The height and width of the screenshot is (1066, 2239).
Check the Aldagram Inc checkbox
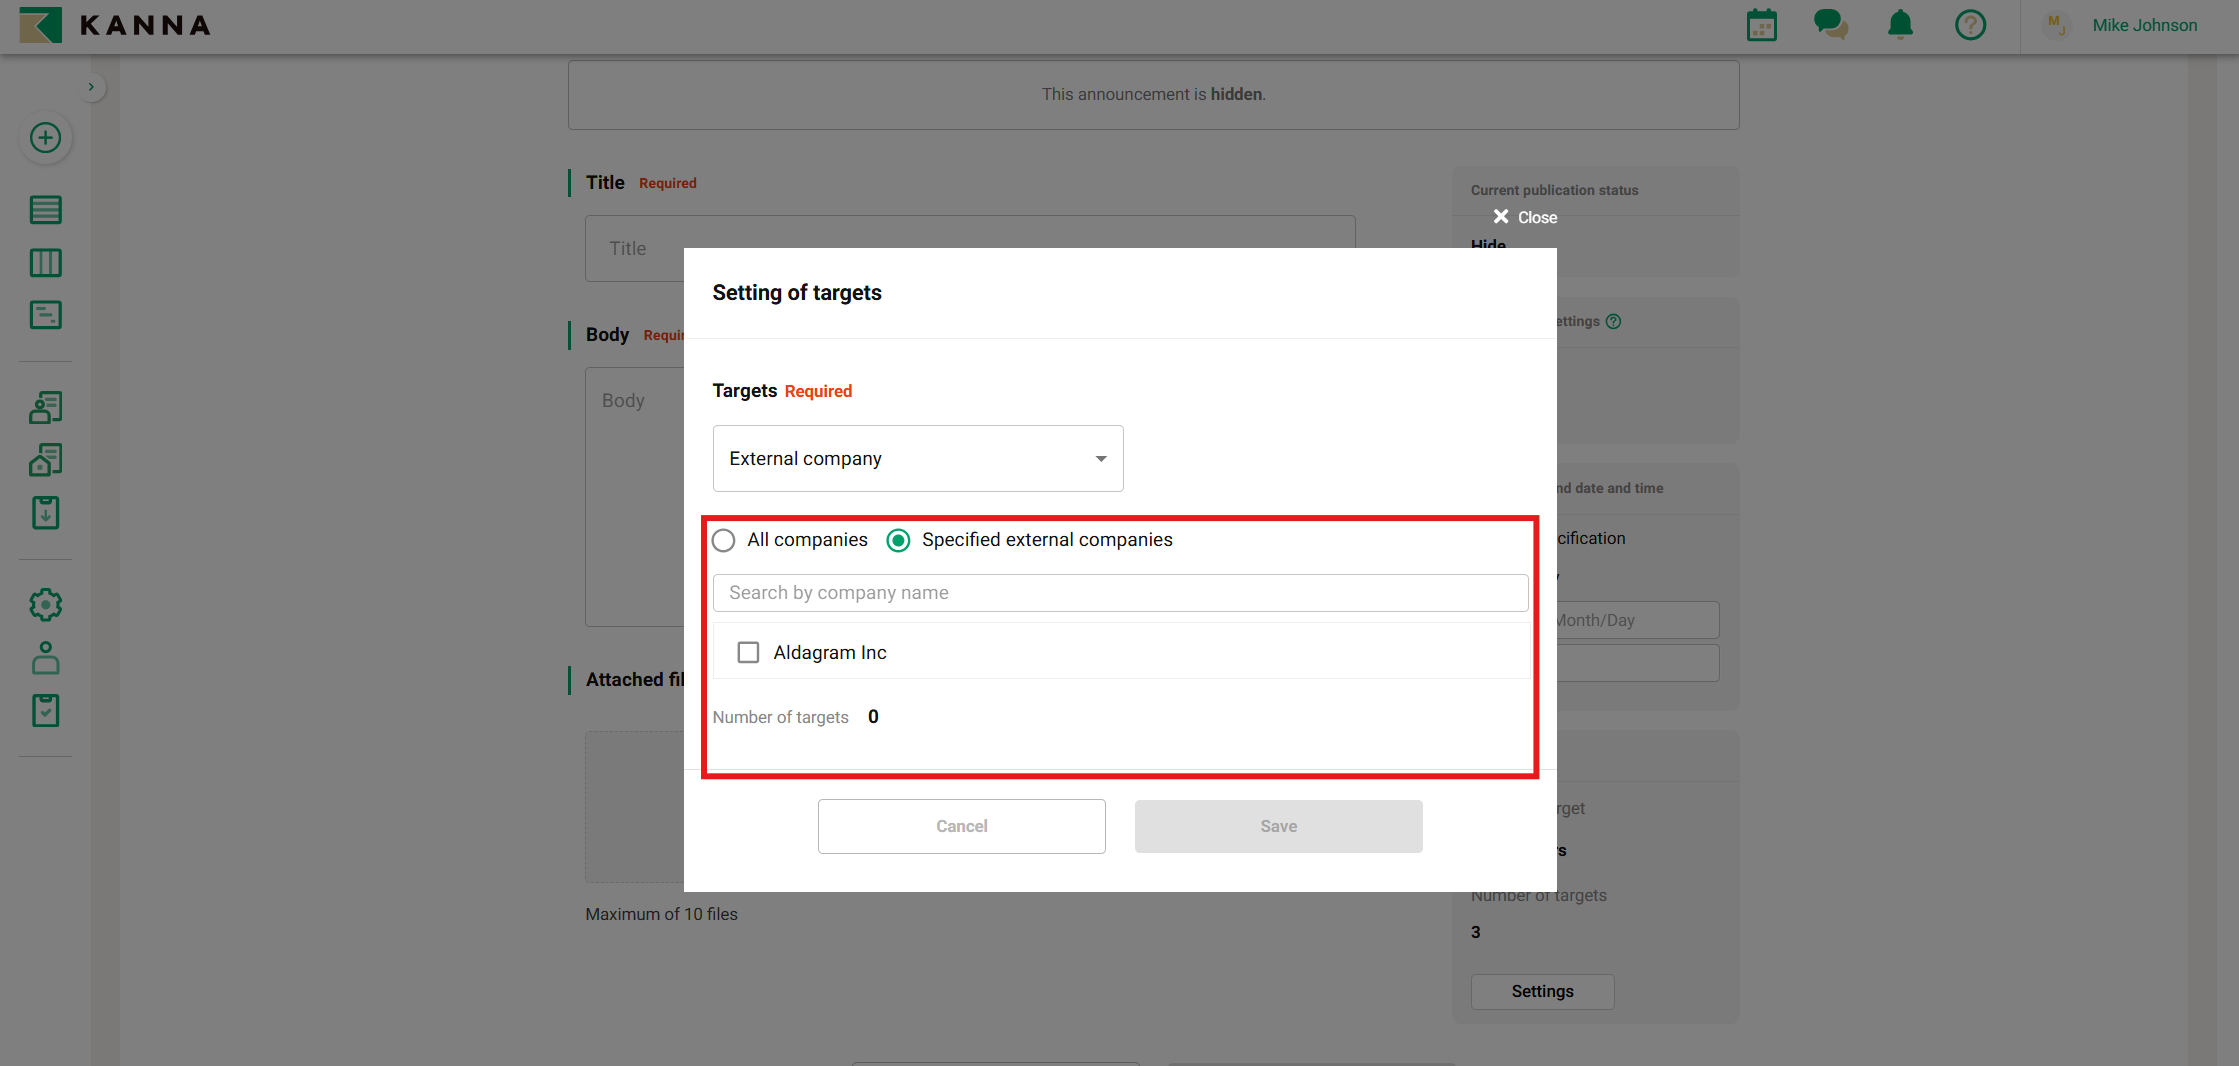pyautogui.click(x=748, y=653)
